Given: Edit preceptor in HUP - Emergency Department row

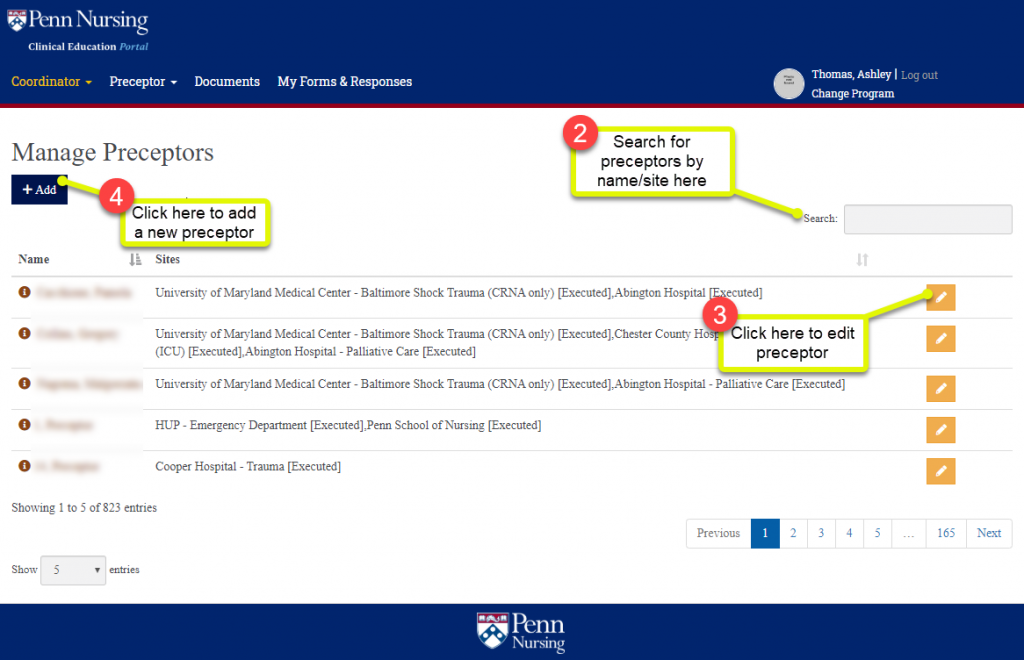Looking at the screenshot, I should coord(940,430).
